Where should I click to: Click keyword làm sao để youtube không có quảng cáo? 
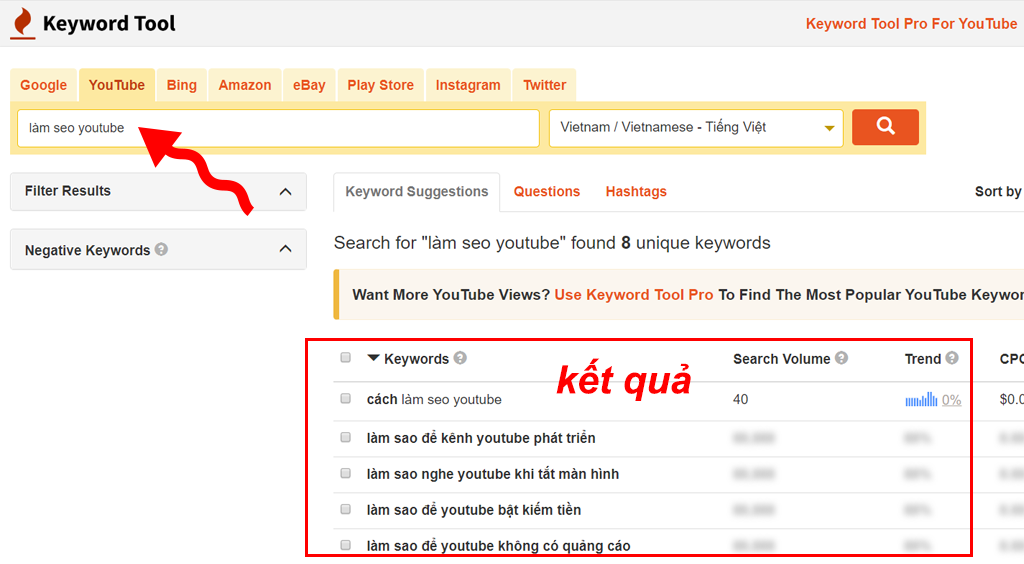498,546
